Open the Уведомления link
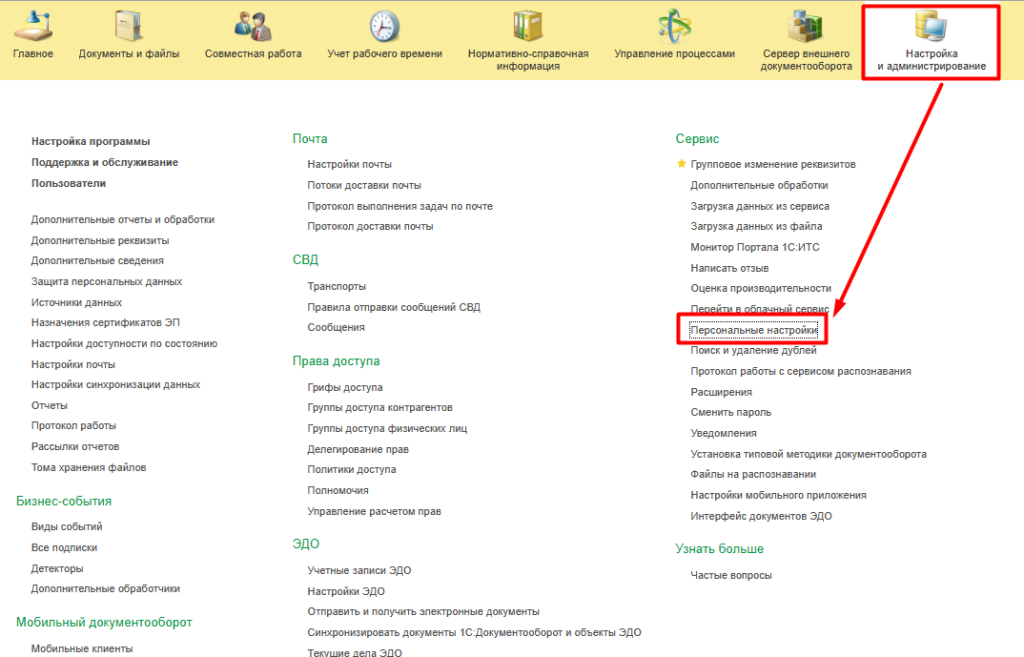1024x657 pixels. (x=724, y=433)
